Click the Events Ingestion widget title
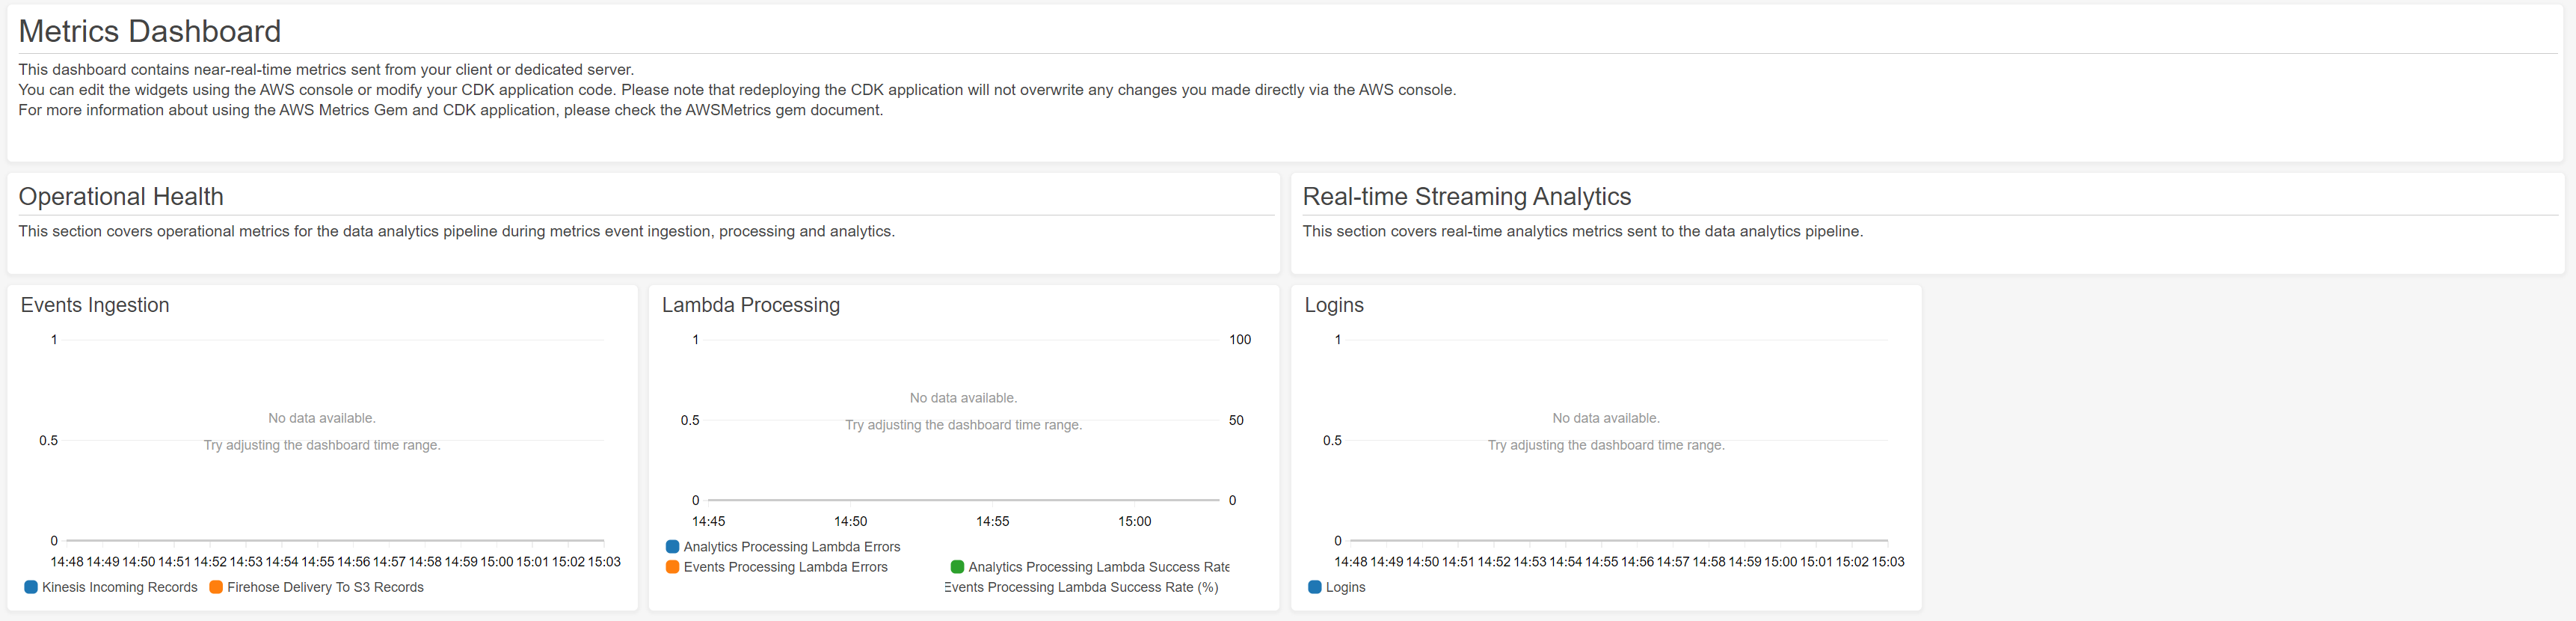 95,305
